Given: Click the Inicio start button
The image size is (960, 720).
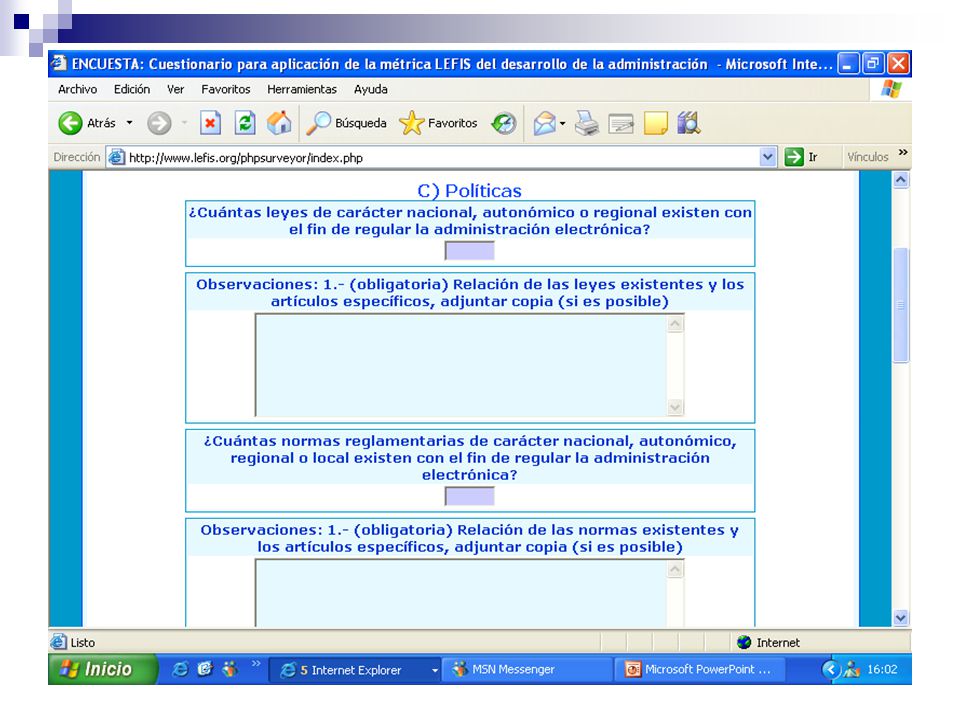Looking at the screenshot, I should point(102,669).
